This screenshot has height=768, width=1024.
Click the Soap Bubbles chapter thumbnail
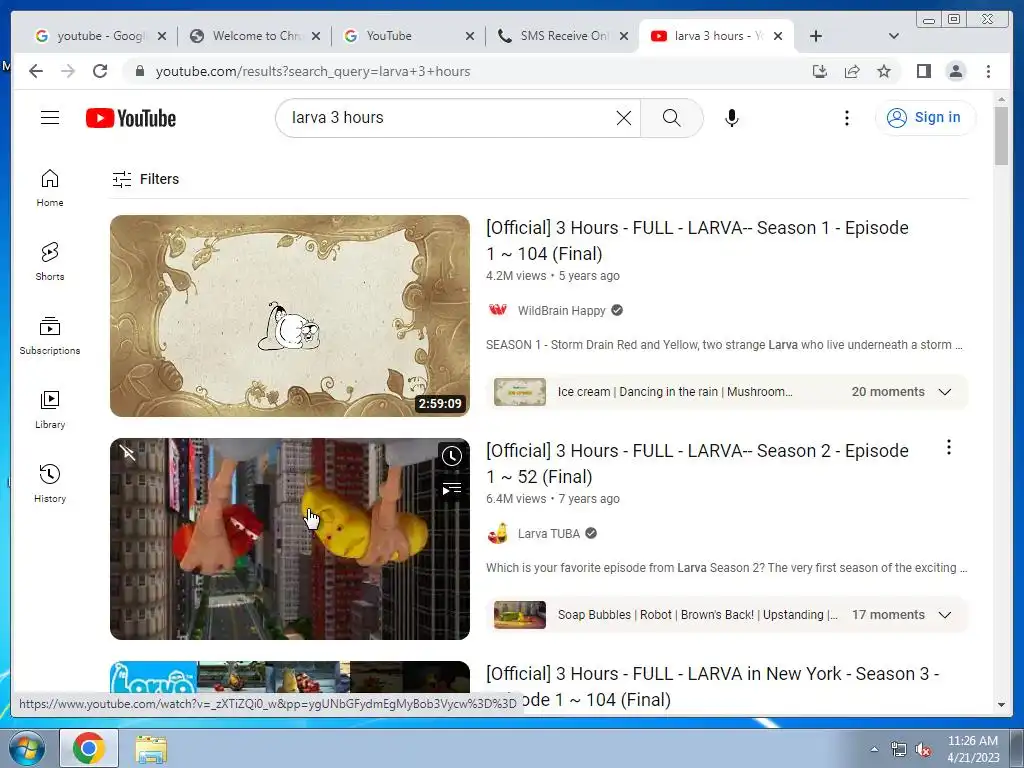click(x=519, y=615)
